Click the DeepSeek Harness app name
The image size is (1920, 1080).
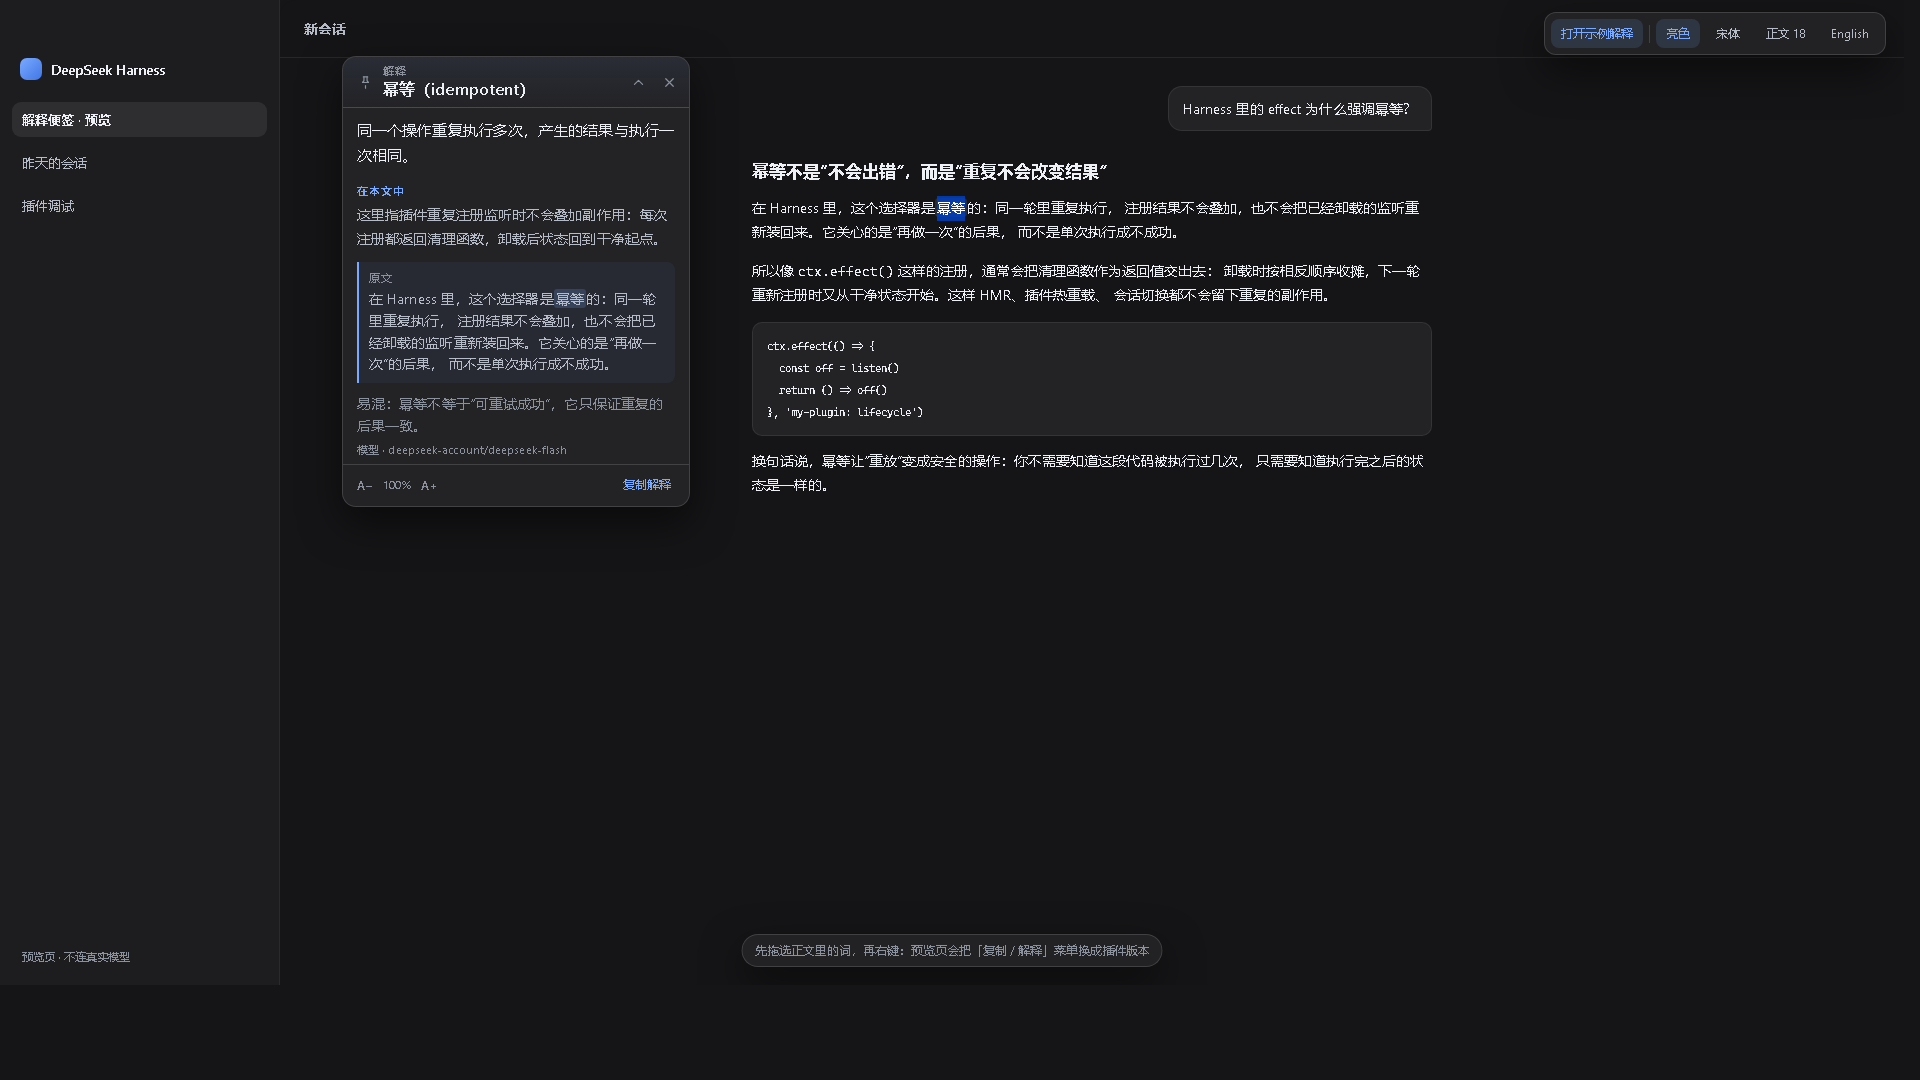(x=108, y=70)
